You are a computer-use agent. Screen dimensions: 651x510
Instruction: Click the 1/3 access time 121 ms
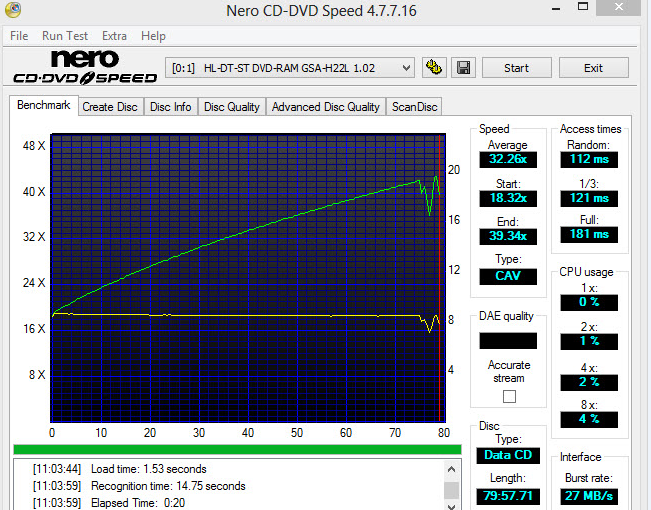click(589, 198)
